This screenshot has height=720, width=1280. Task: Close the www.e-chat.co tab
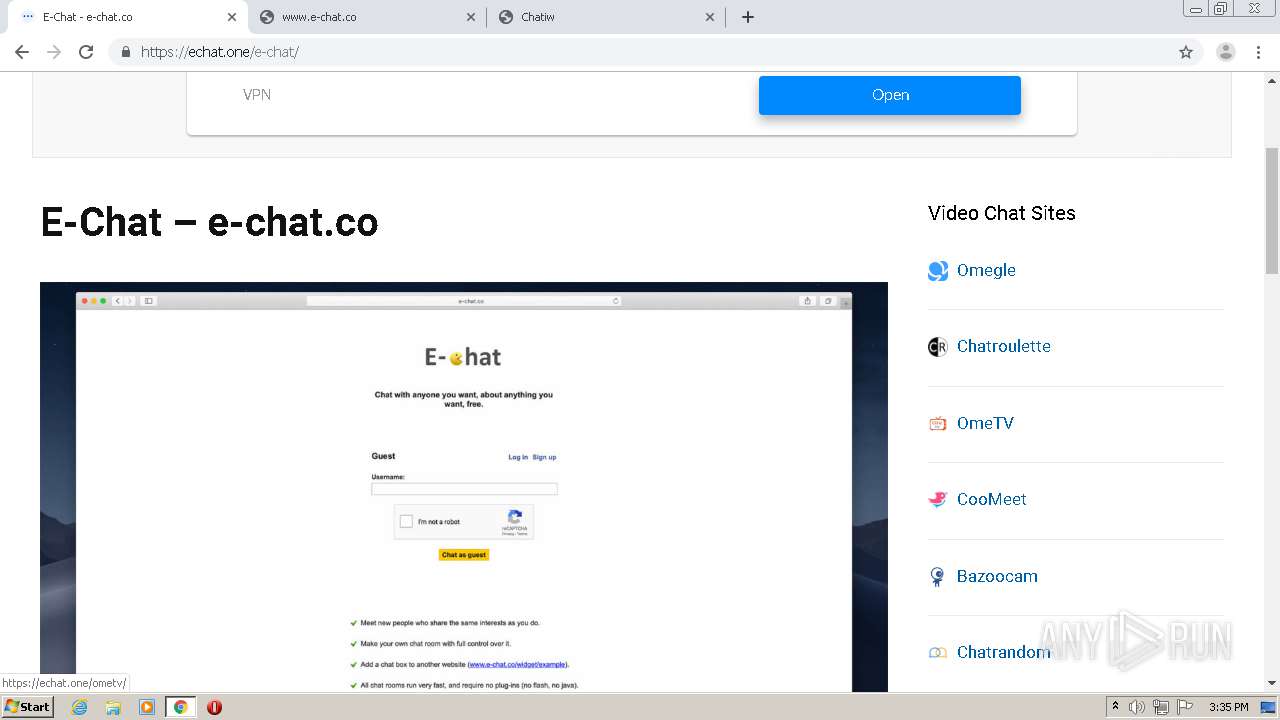[x=472, y=17]
